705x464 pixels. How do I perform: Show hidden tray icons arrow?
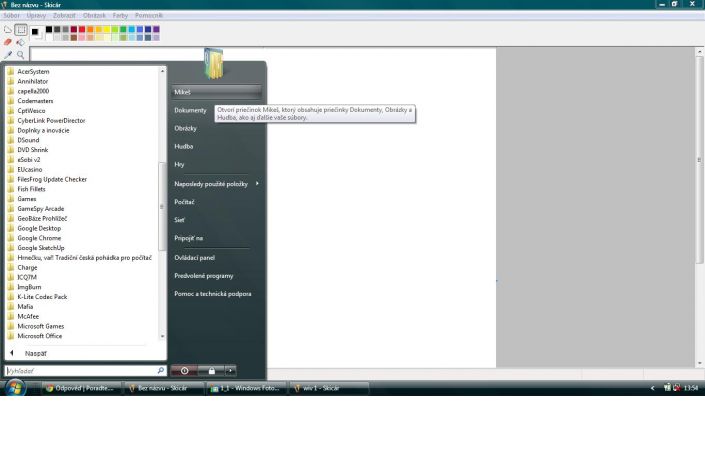point(652,388)
